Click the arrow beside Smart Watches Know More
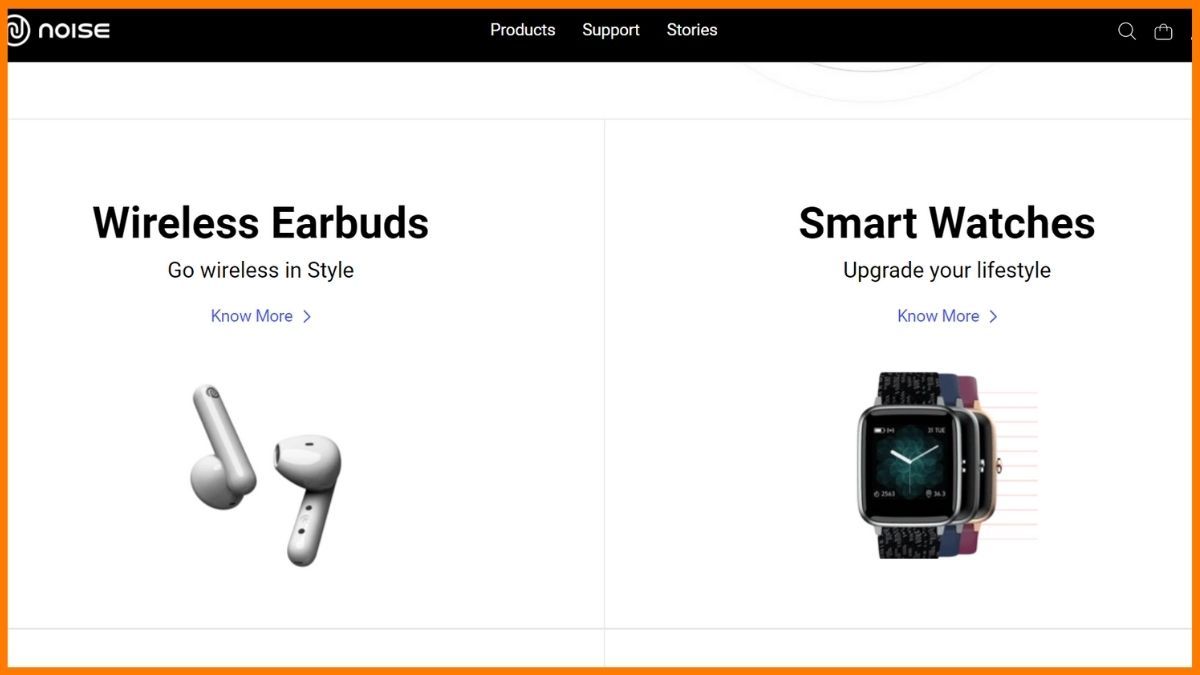The height and width of the screenshot is (675, 1200). click(993, 316)
